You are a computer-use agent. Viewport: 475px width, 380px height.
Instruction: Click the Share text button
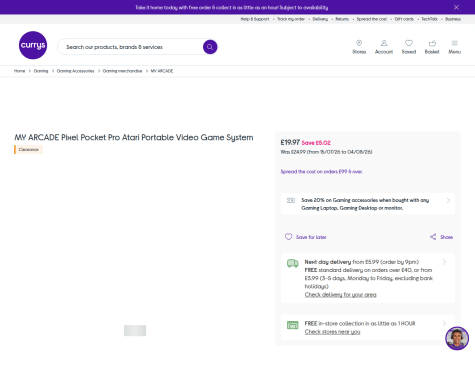(446, 237)
